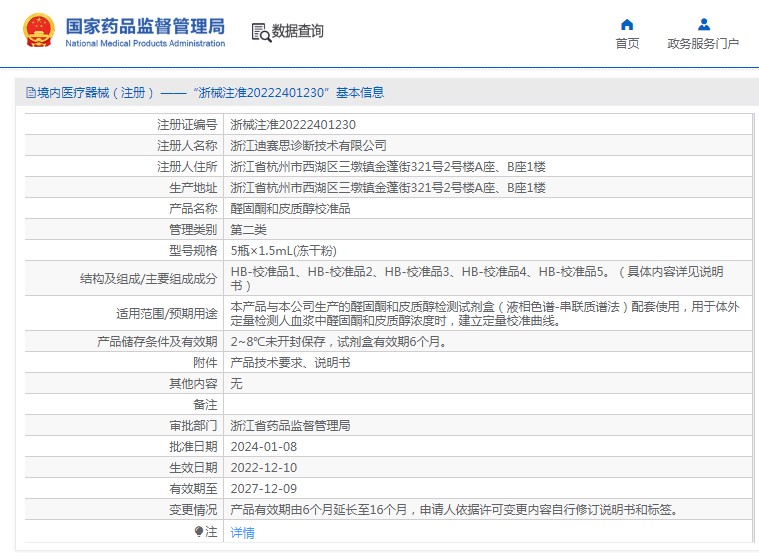Image resolution: width=759 pixels, height=553 pixels.
Task: Click 产品储存条件及有效期 label
Action: coord(157,342)
